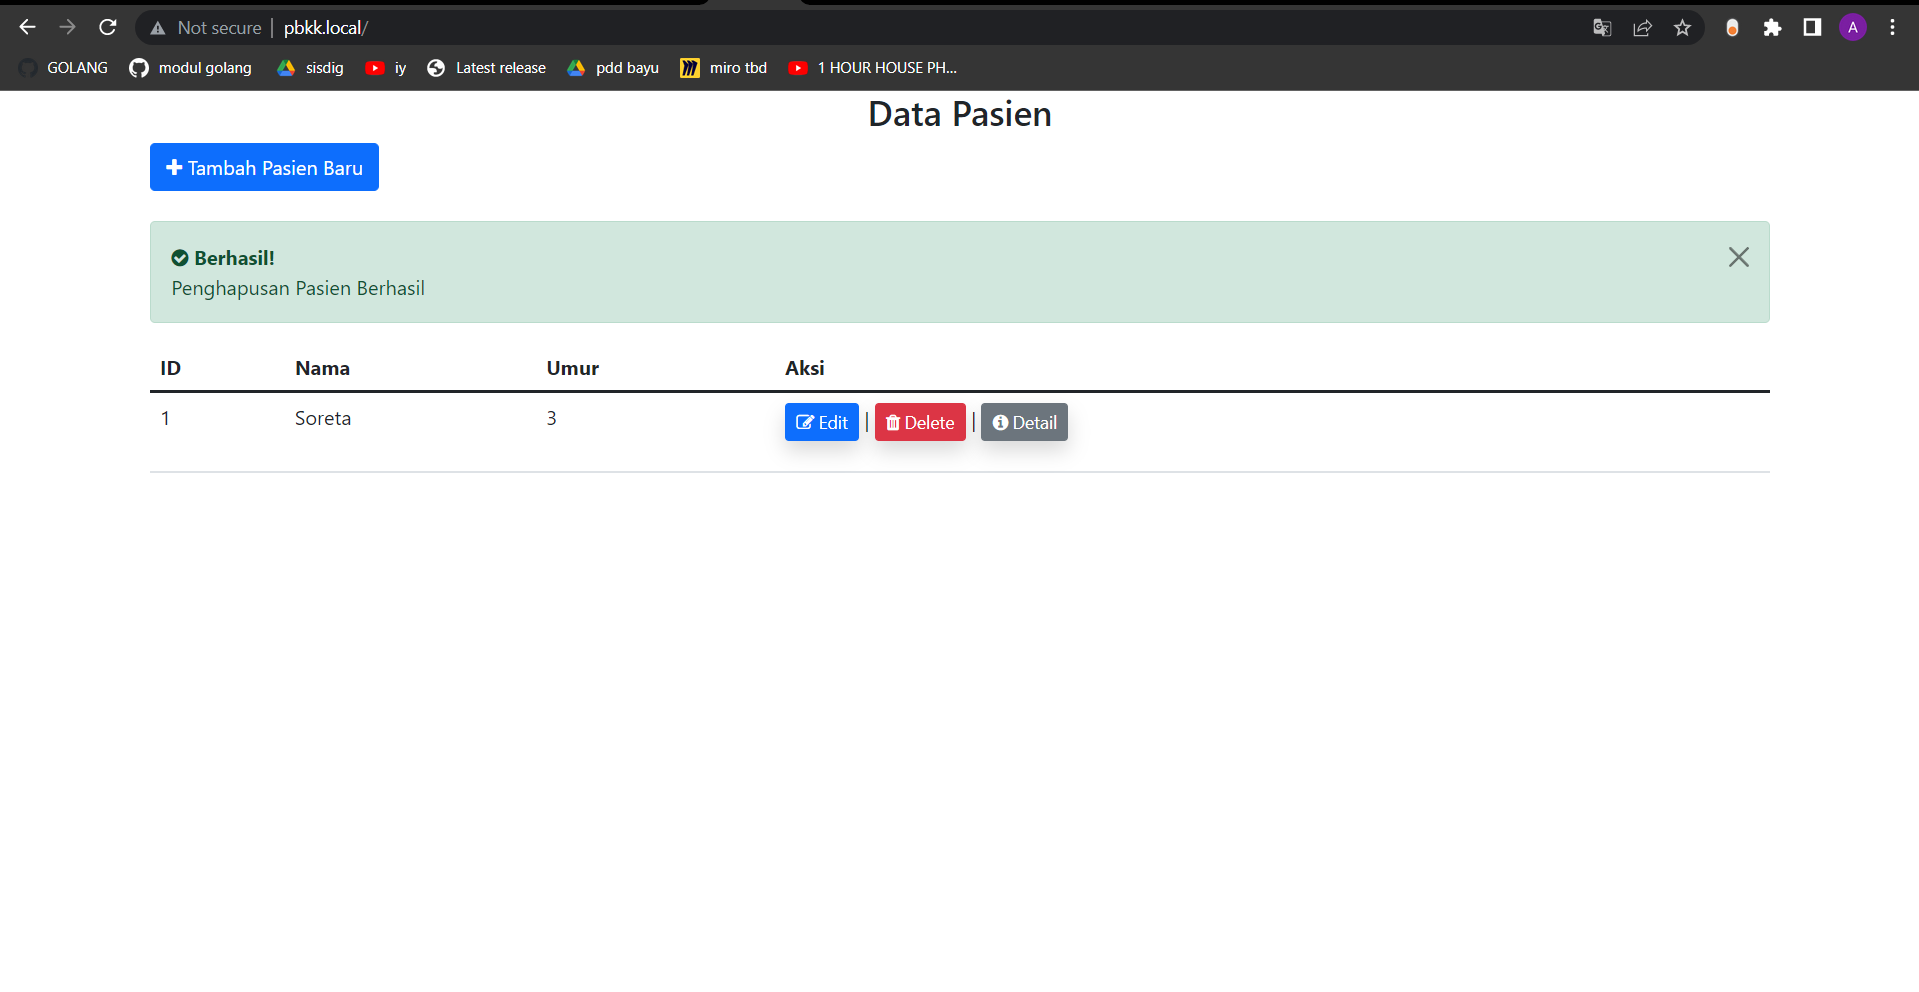The height and width of the screenshot is (992, 1919).
Task: Click the side panel icon
Action: click(x=1812, y=27)
